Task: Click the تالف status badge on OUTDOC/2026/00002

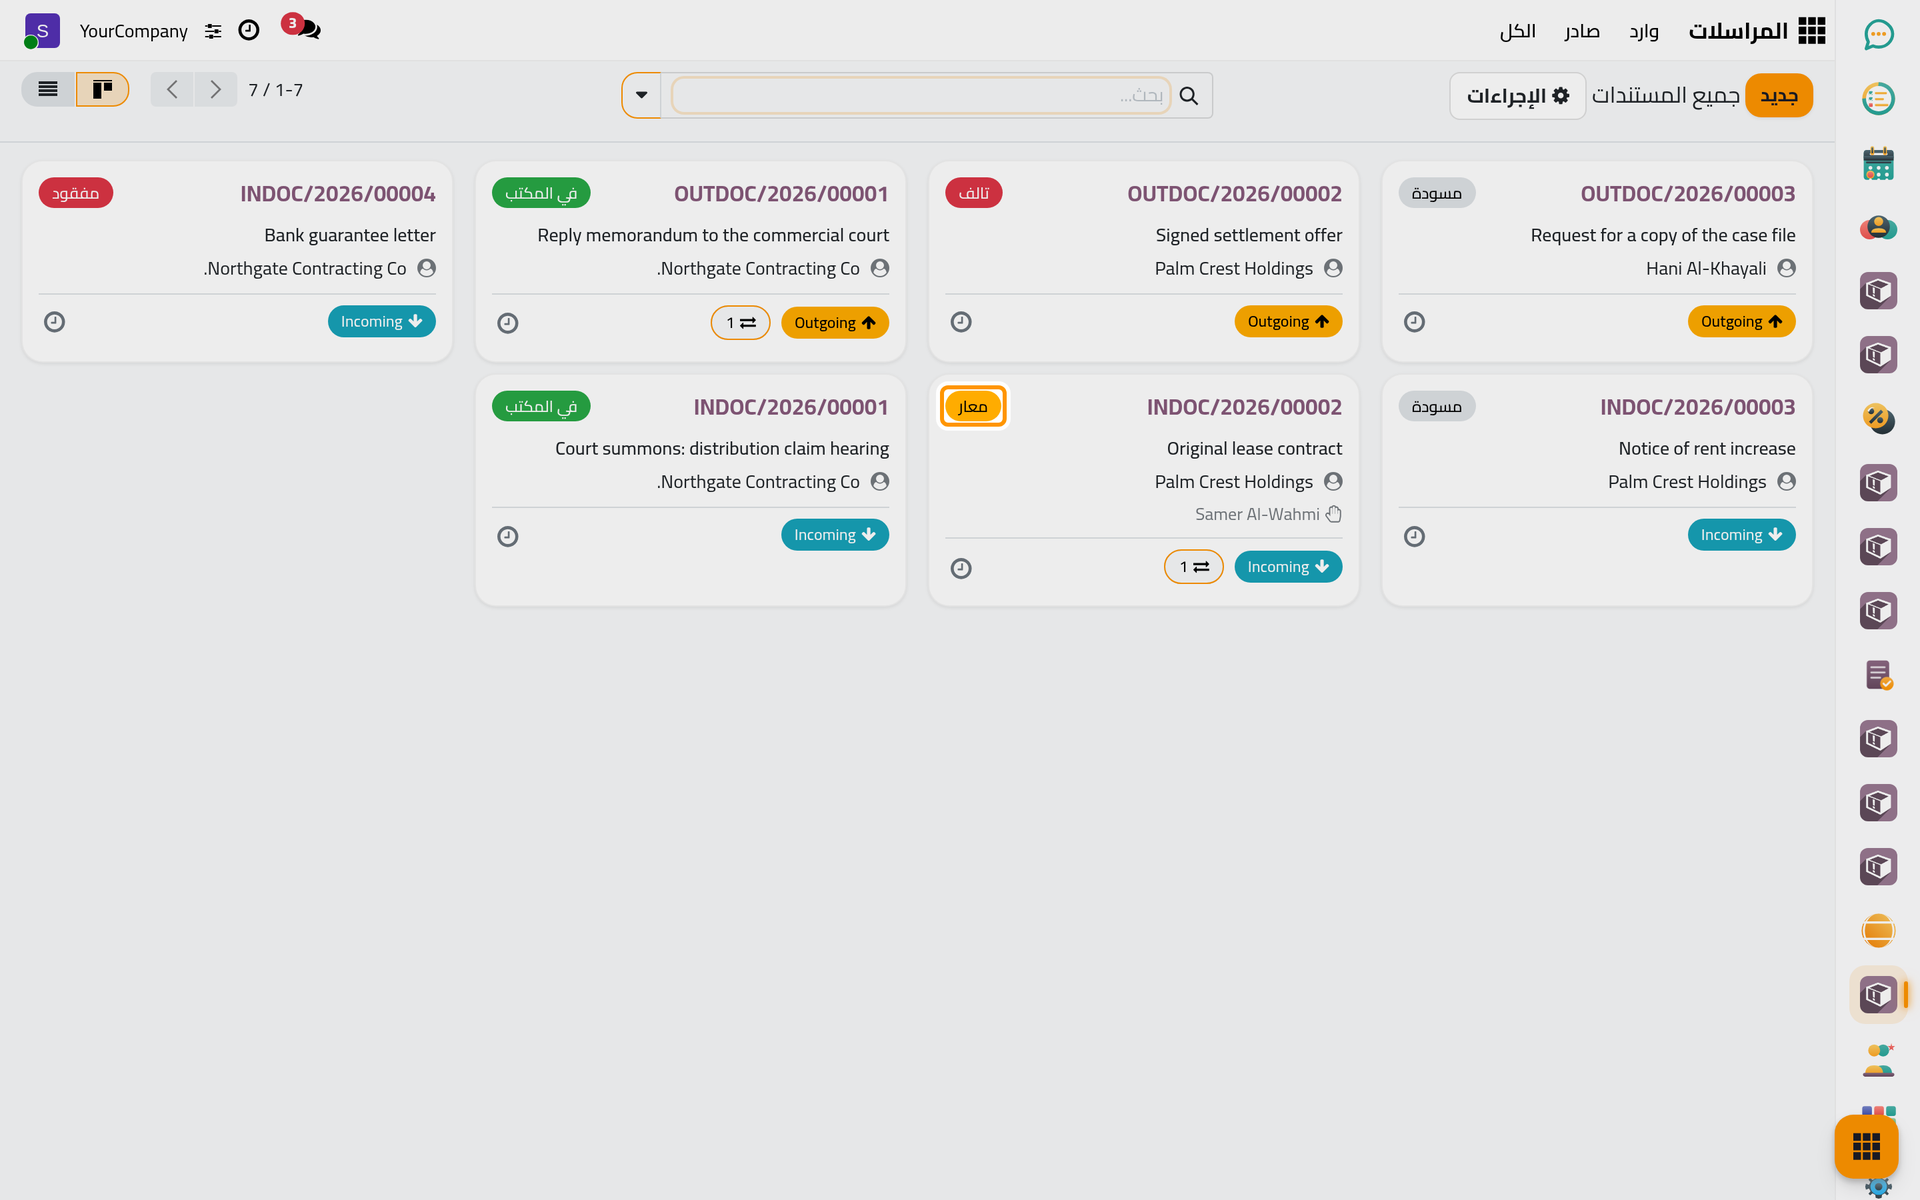Action: point(974,193)
